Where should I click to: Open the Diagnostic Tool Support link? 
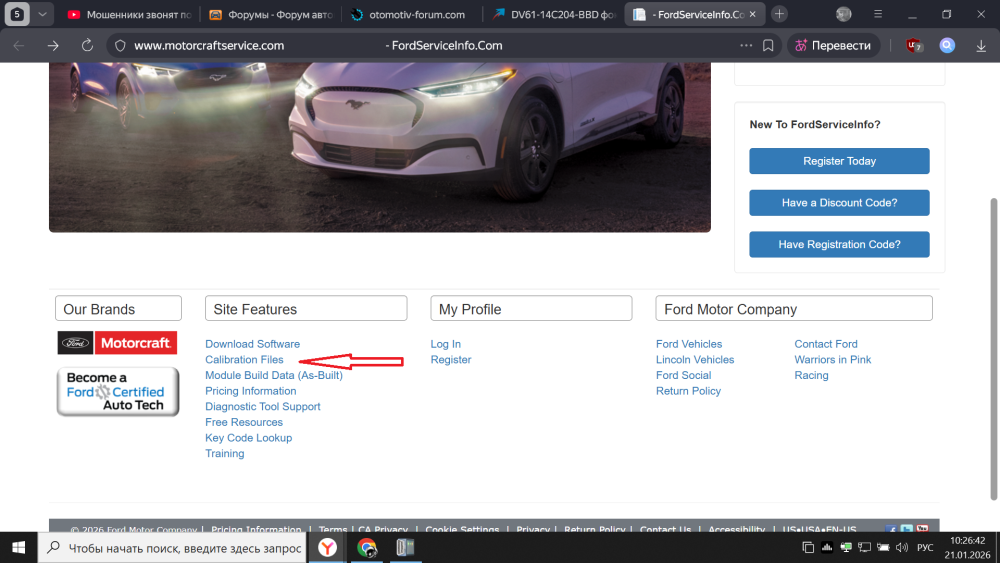(262, 406)
